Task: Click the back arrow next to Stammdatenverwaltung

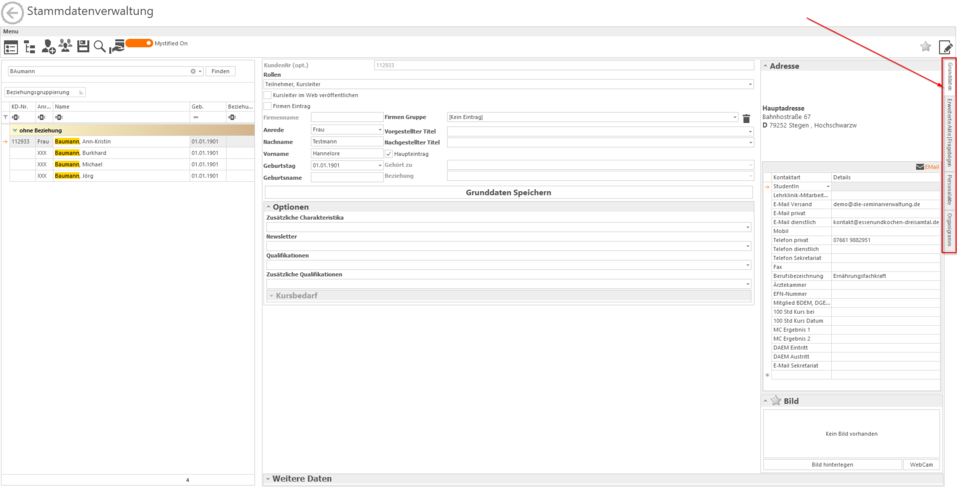Action: [13, 12]
